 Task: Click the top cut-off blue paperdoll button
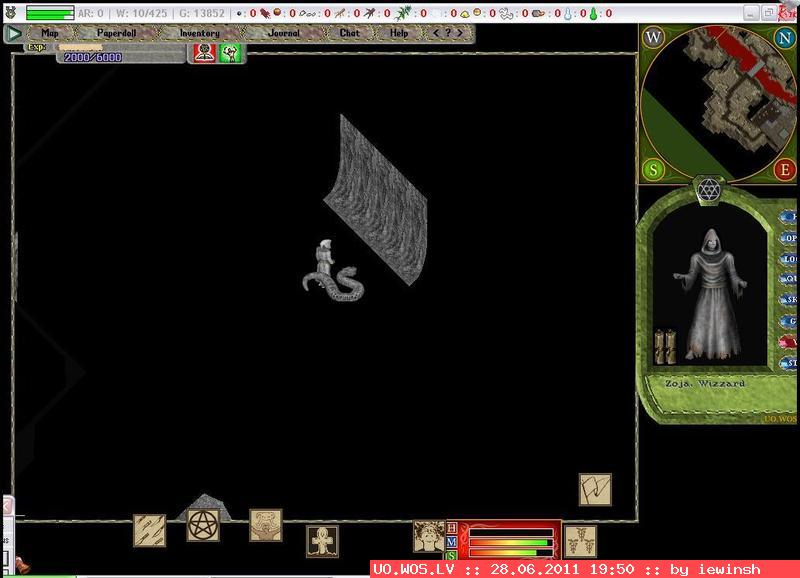pos(789,217)
